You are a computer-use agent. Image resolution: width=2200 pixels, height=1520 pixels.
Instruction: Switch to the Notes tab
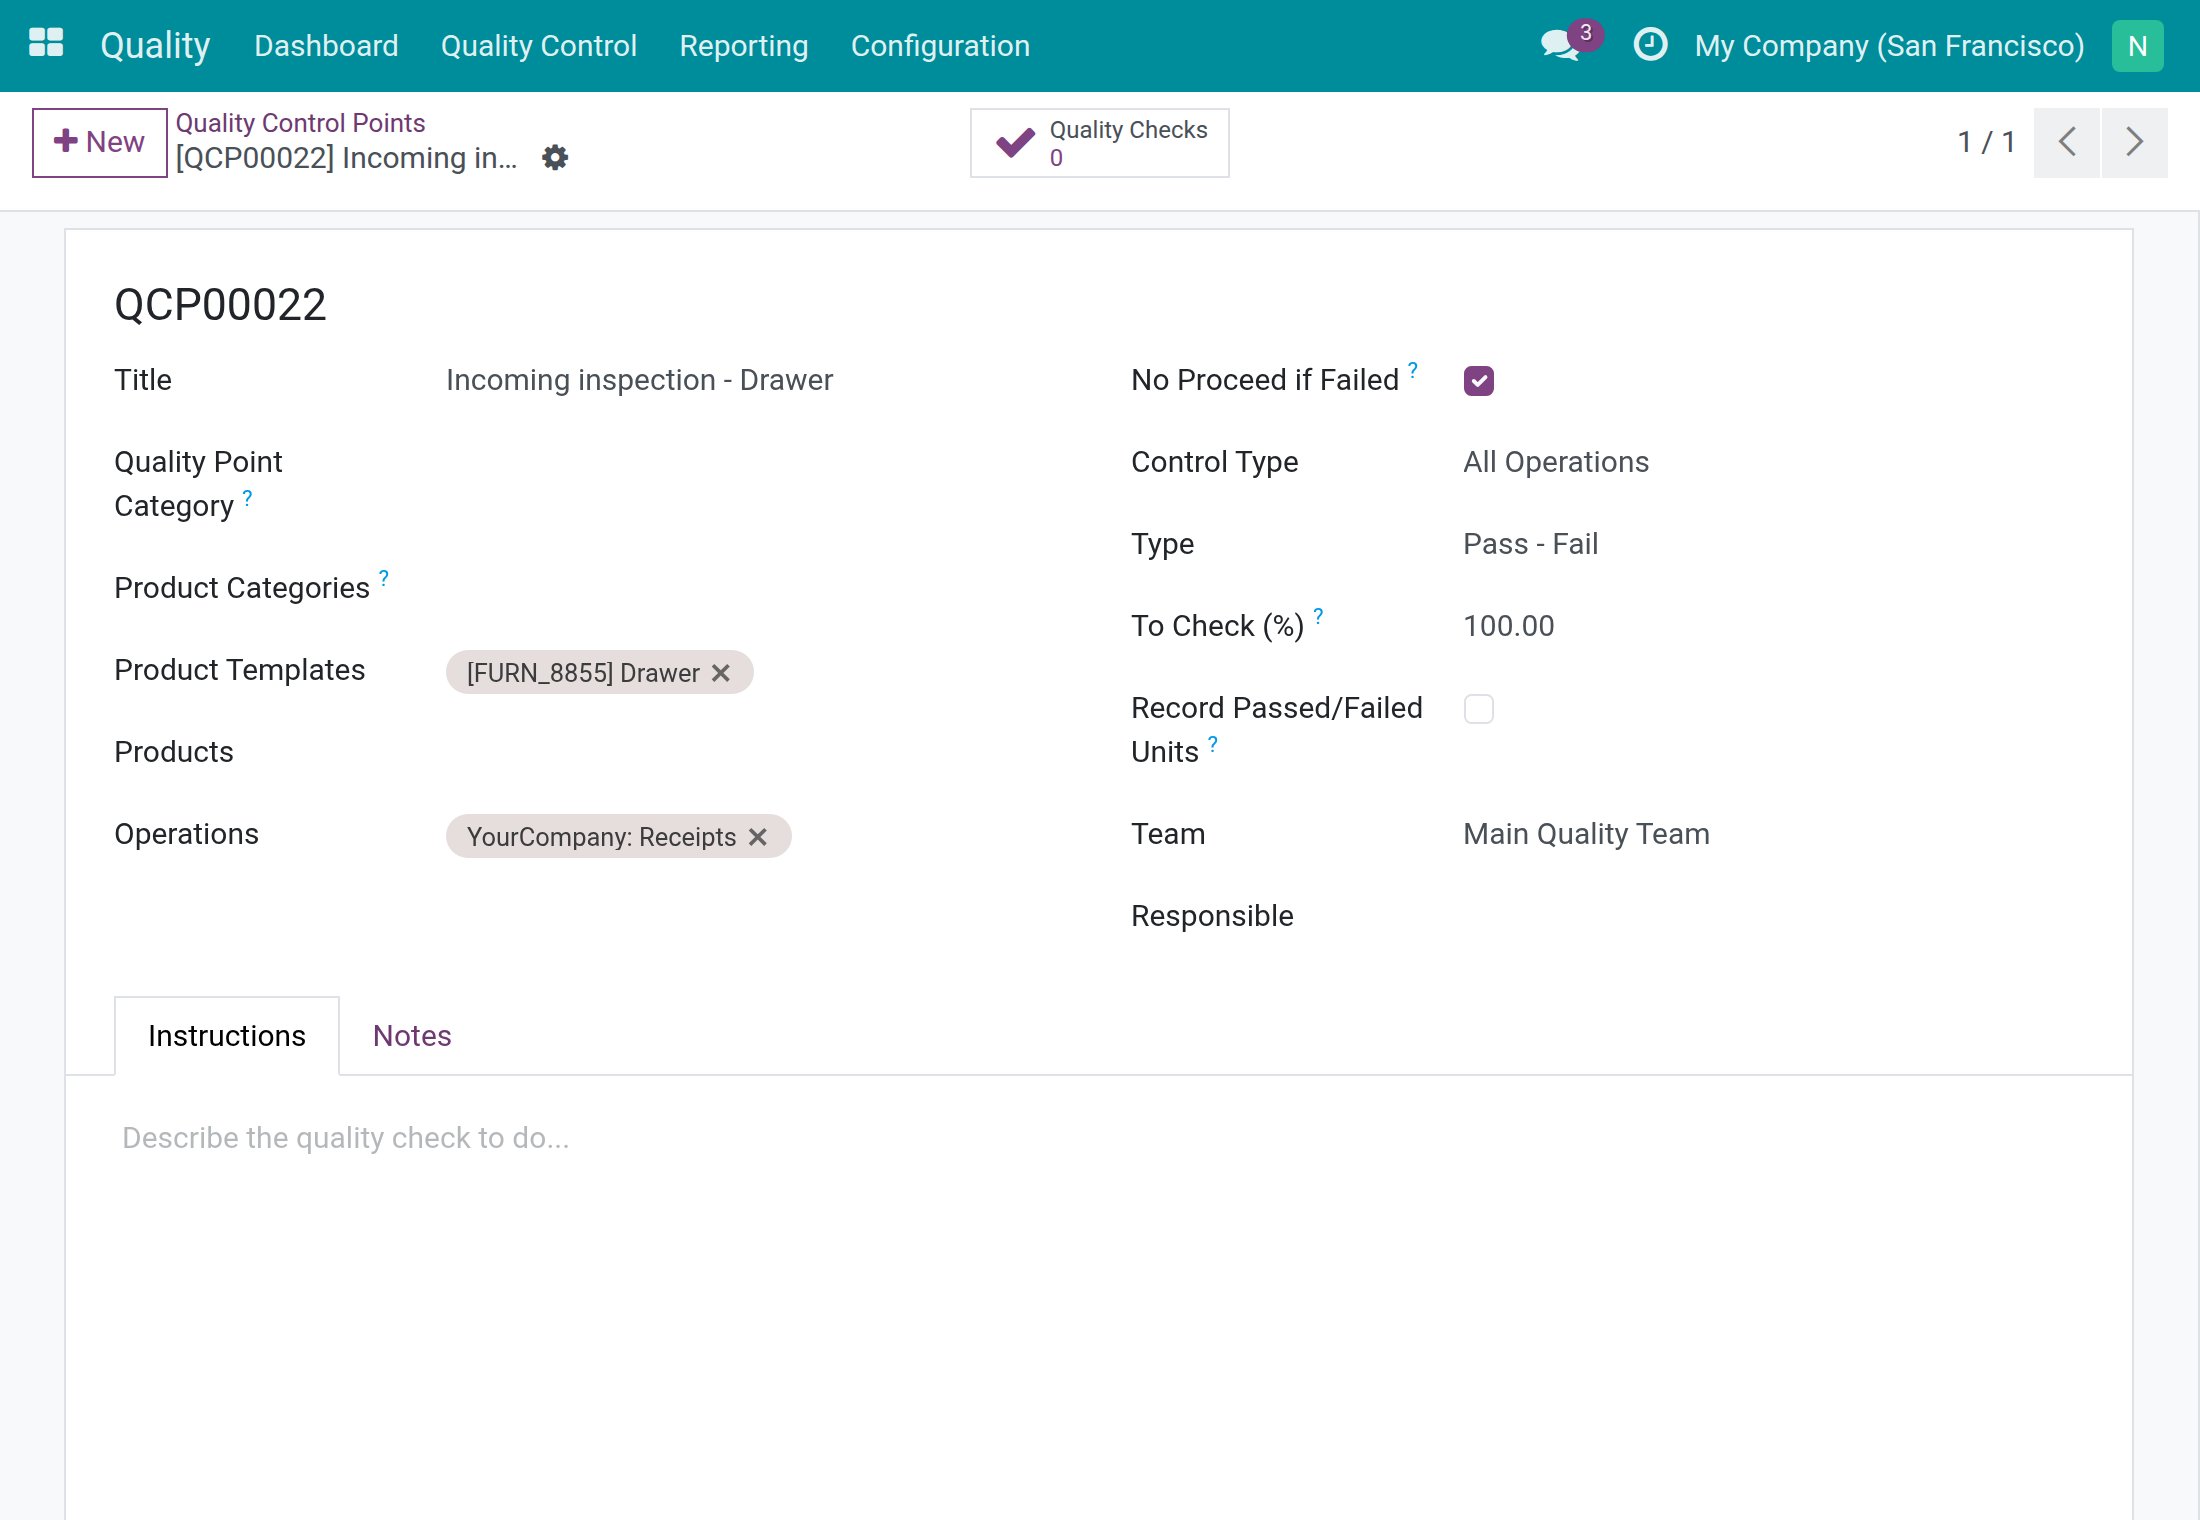coord(412,1036)
